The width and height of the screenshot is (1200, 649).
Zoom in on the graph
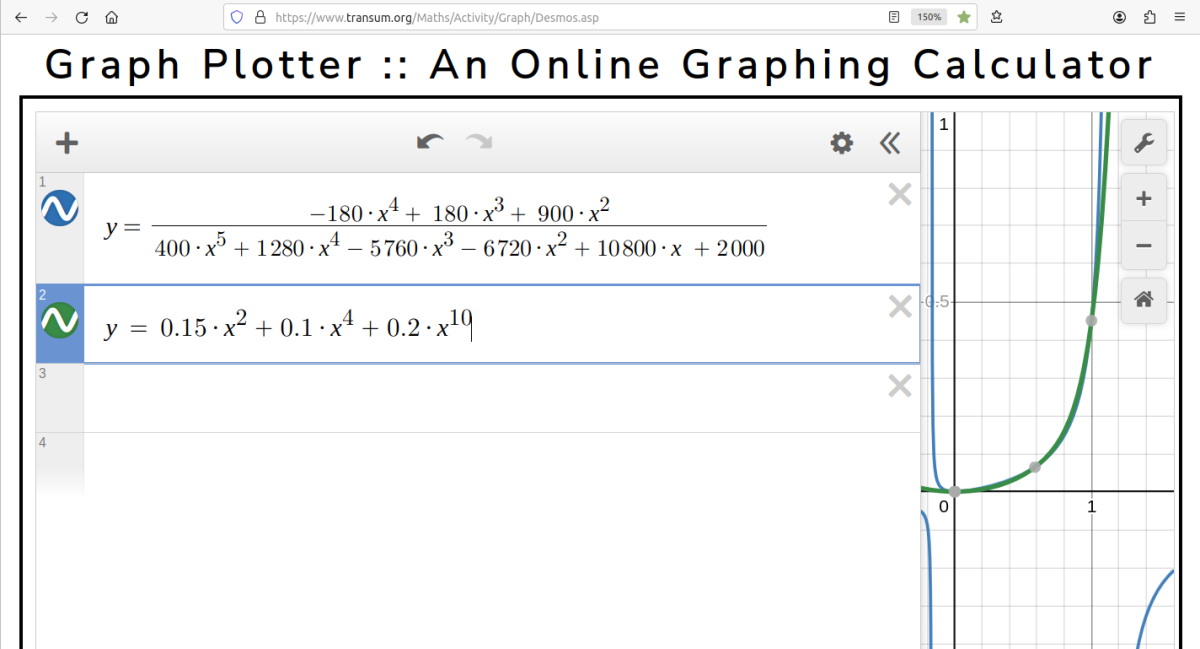1144,199
